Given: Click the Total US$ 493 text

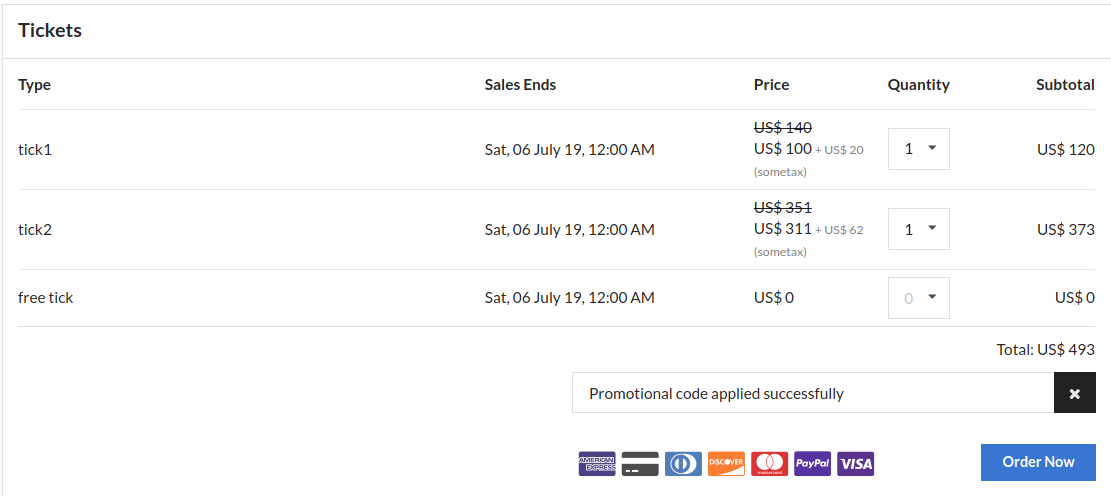Looking at the screenshot, I should pos(1046,349).
